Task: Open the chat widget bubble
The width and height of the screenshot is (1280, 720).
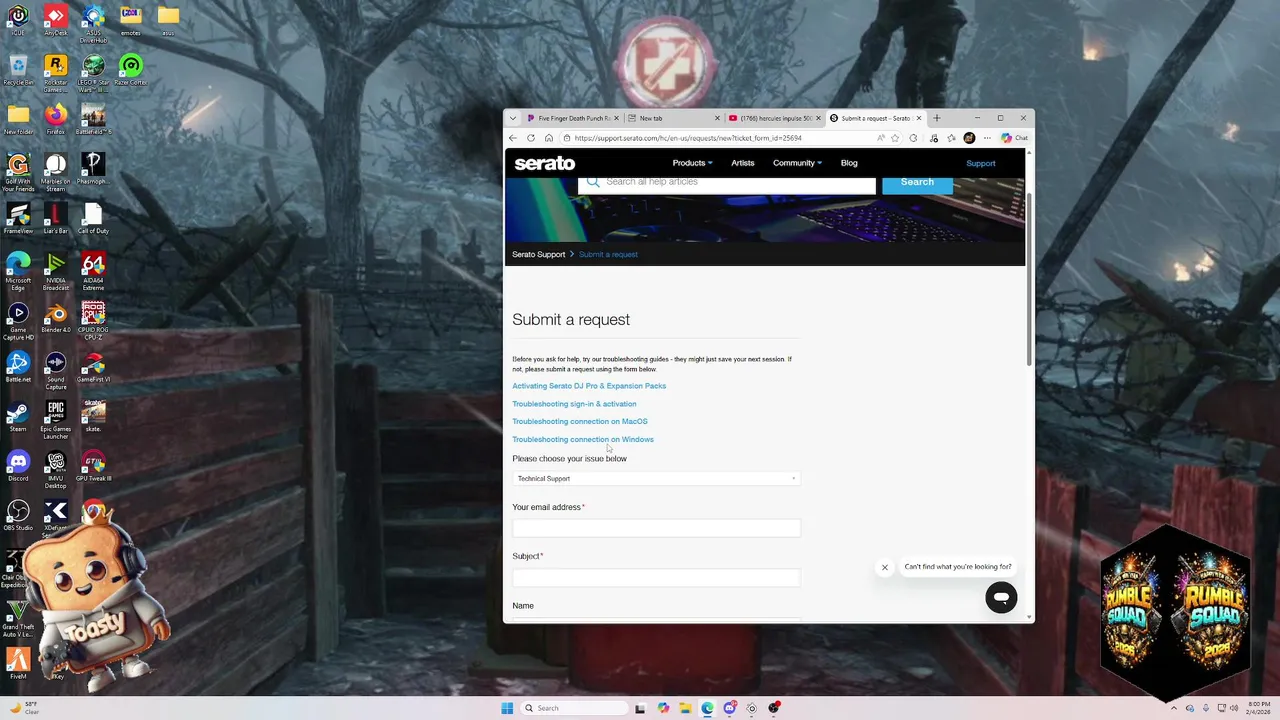Action: pos(1001,597)
